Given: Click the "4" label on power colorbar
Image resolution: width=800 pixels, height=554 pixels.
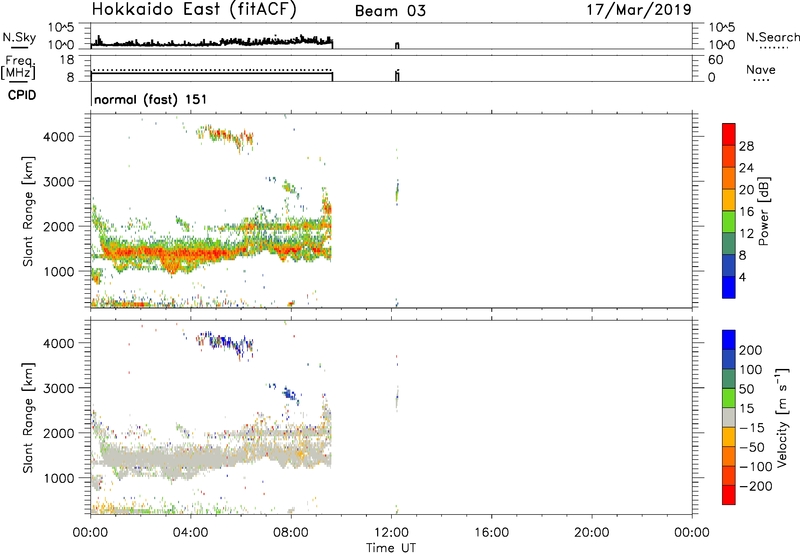Looking at the screenshot, I should click(742, 277).
